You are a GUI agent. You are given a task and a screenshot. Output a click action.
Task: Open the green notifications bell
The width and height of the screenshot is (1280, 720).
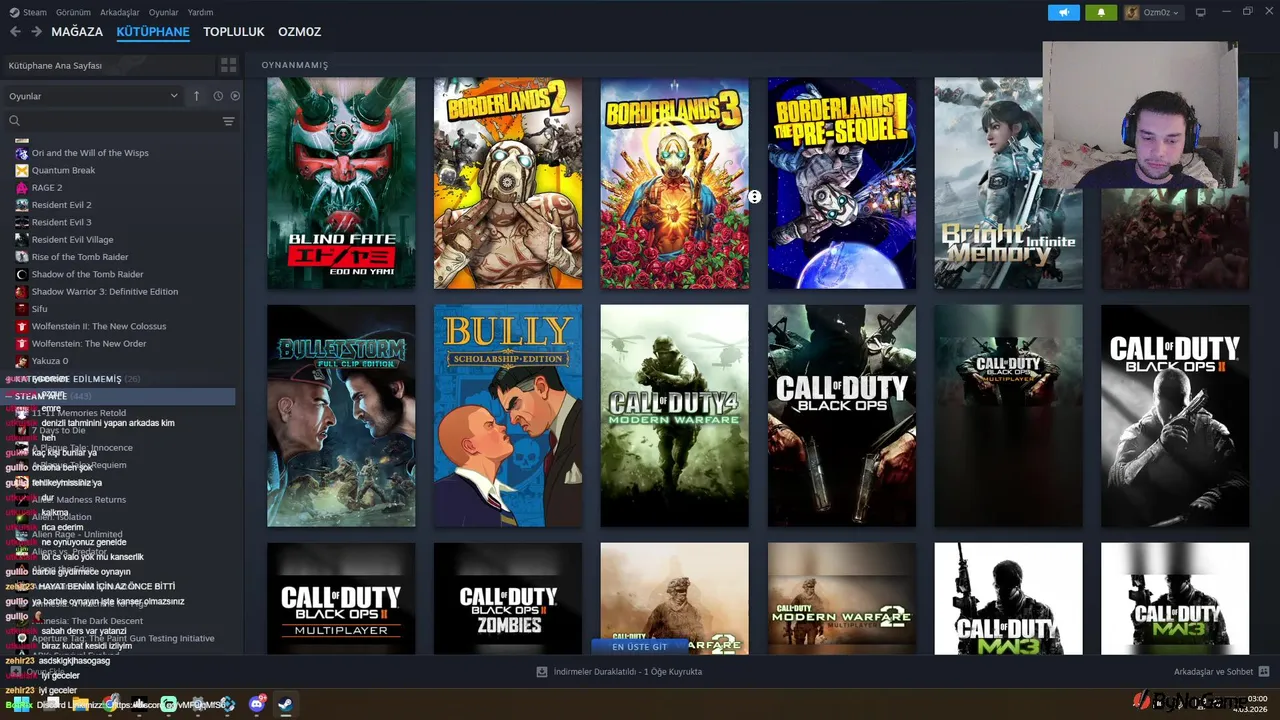(x=1102, y=12)
